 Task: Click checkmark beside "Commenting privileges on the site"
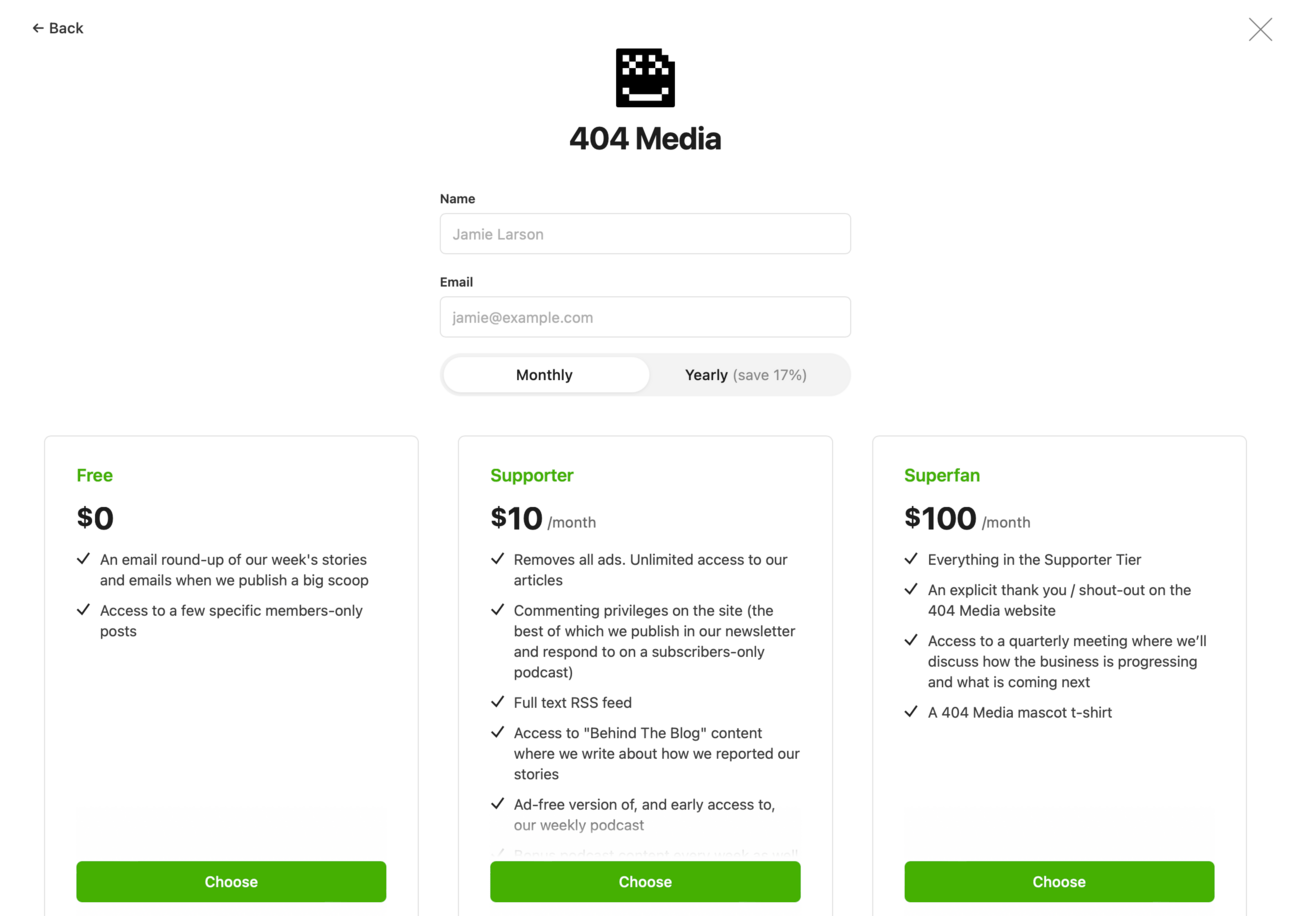coord(497,610)
